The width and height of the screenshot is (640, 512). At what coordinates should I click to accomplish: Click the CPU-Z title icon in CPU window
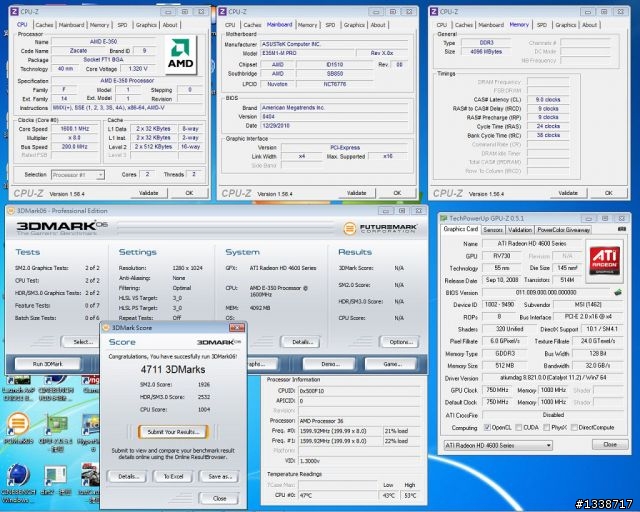click(x=14, y=11)
